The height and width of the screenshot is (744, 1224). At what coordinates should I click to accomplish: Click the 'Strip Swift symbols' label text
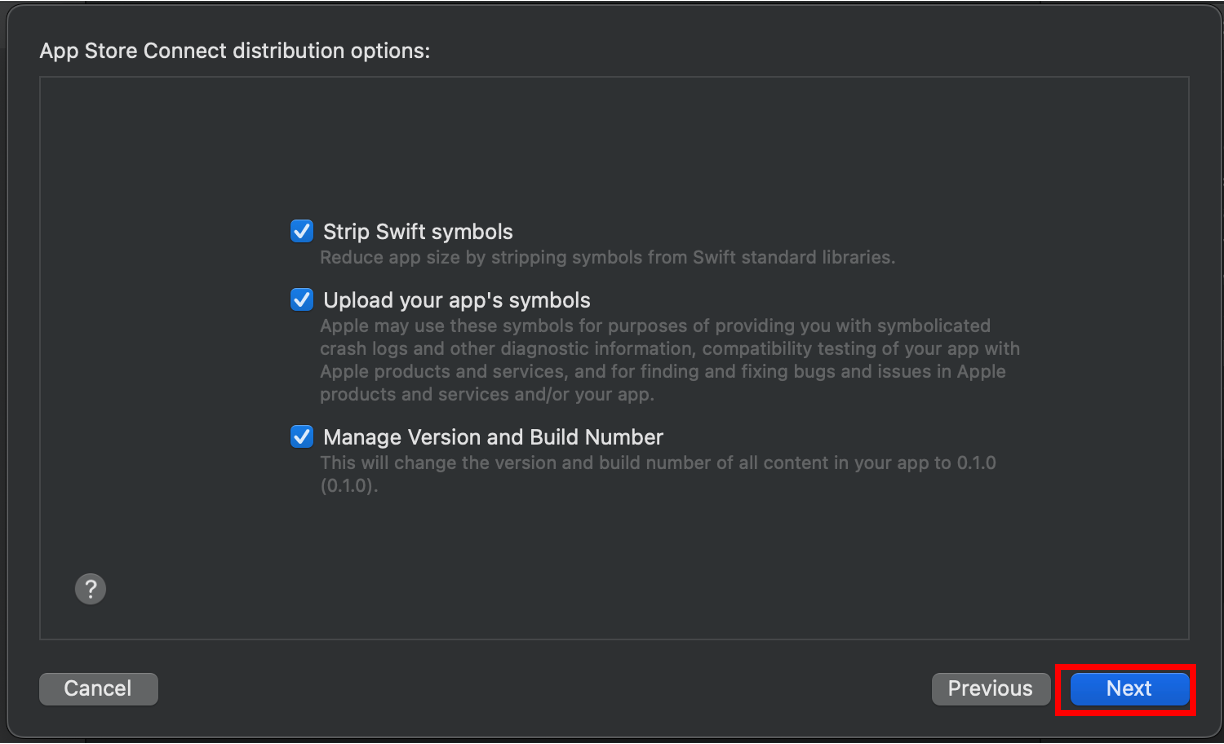pyautogui.click(x=418, y=232)
